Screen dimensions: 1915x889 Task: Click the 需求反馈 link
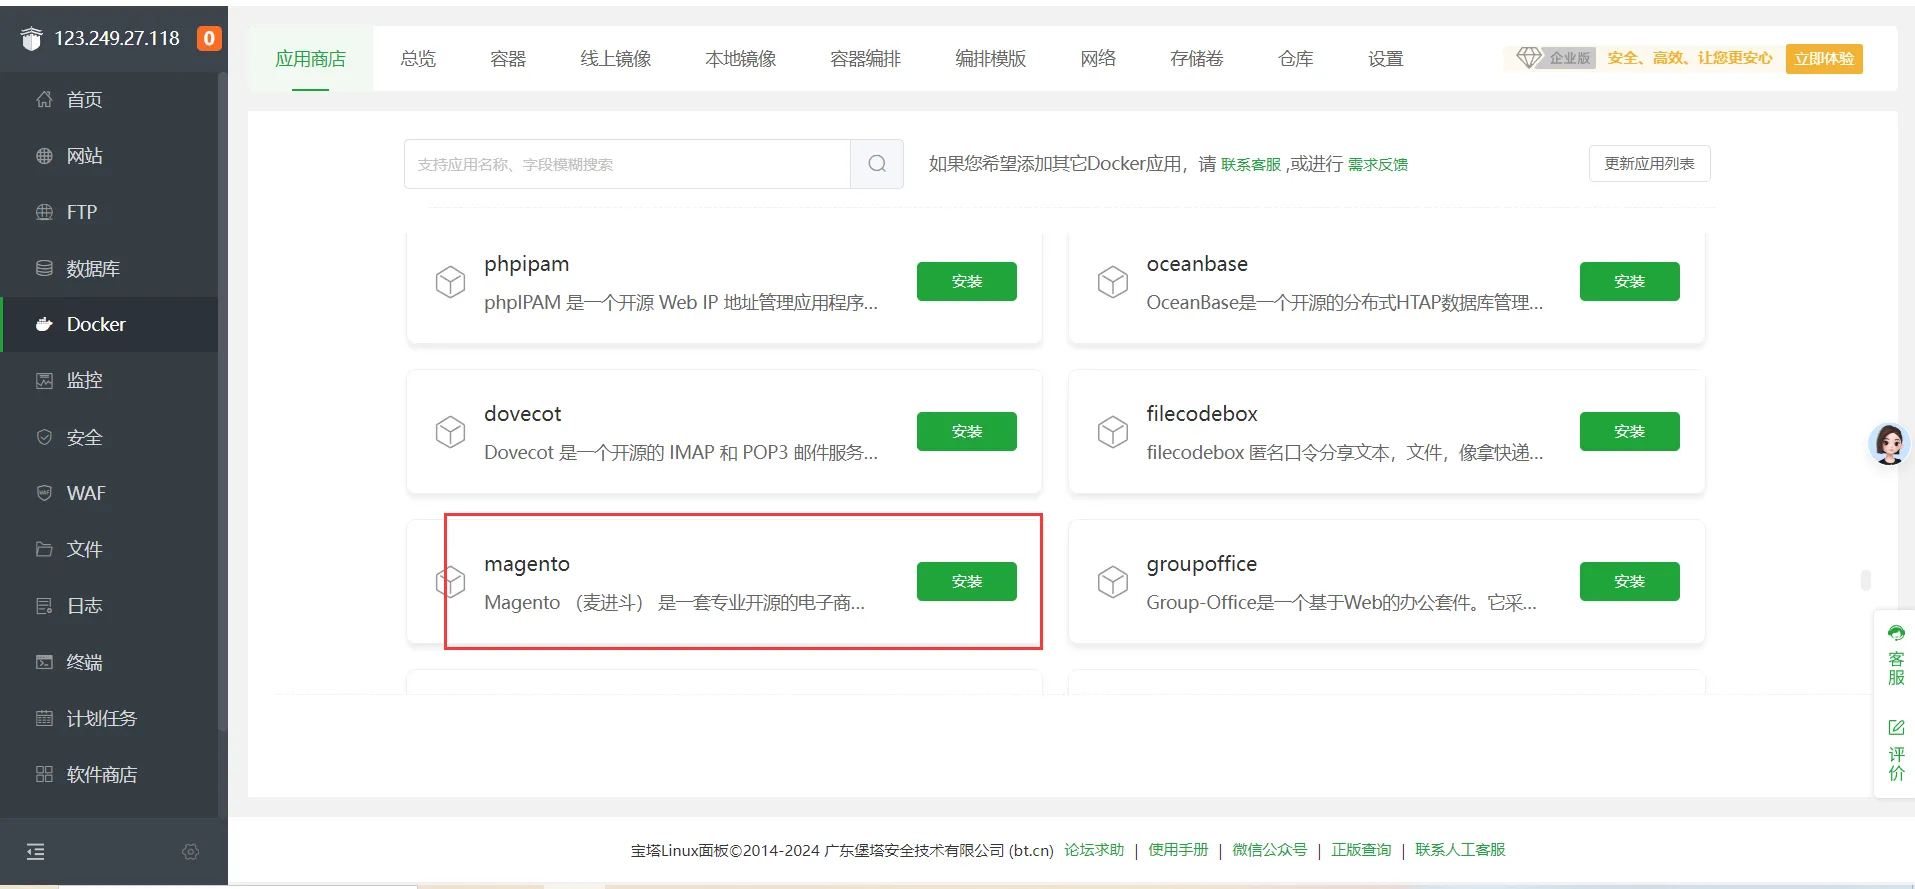pyautogui.click(x=1378, y=165)
